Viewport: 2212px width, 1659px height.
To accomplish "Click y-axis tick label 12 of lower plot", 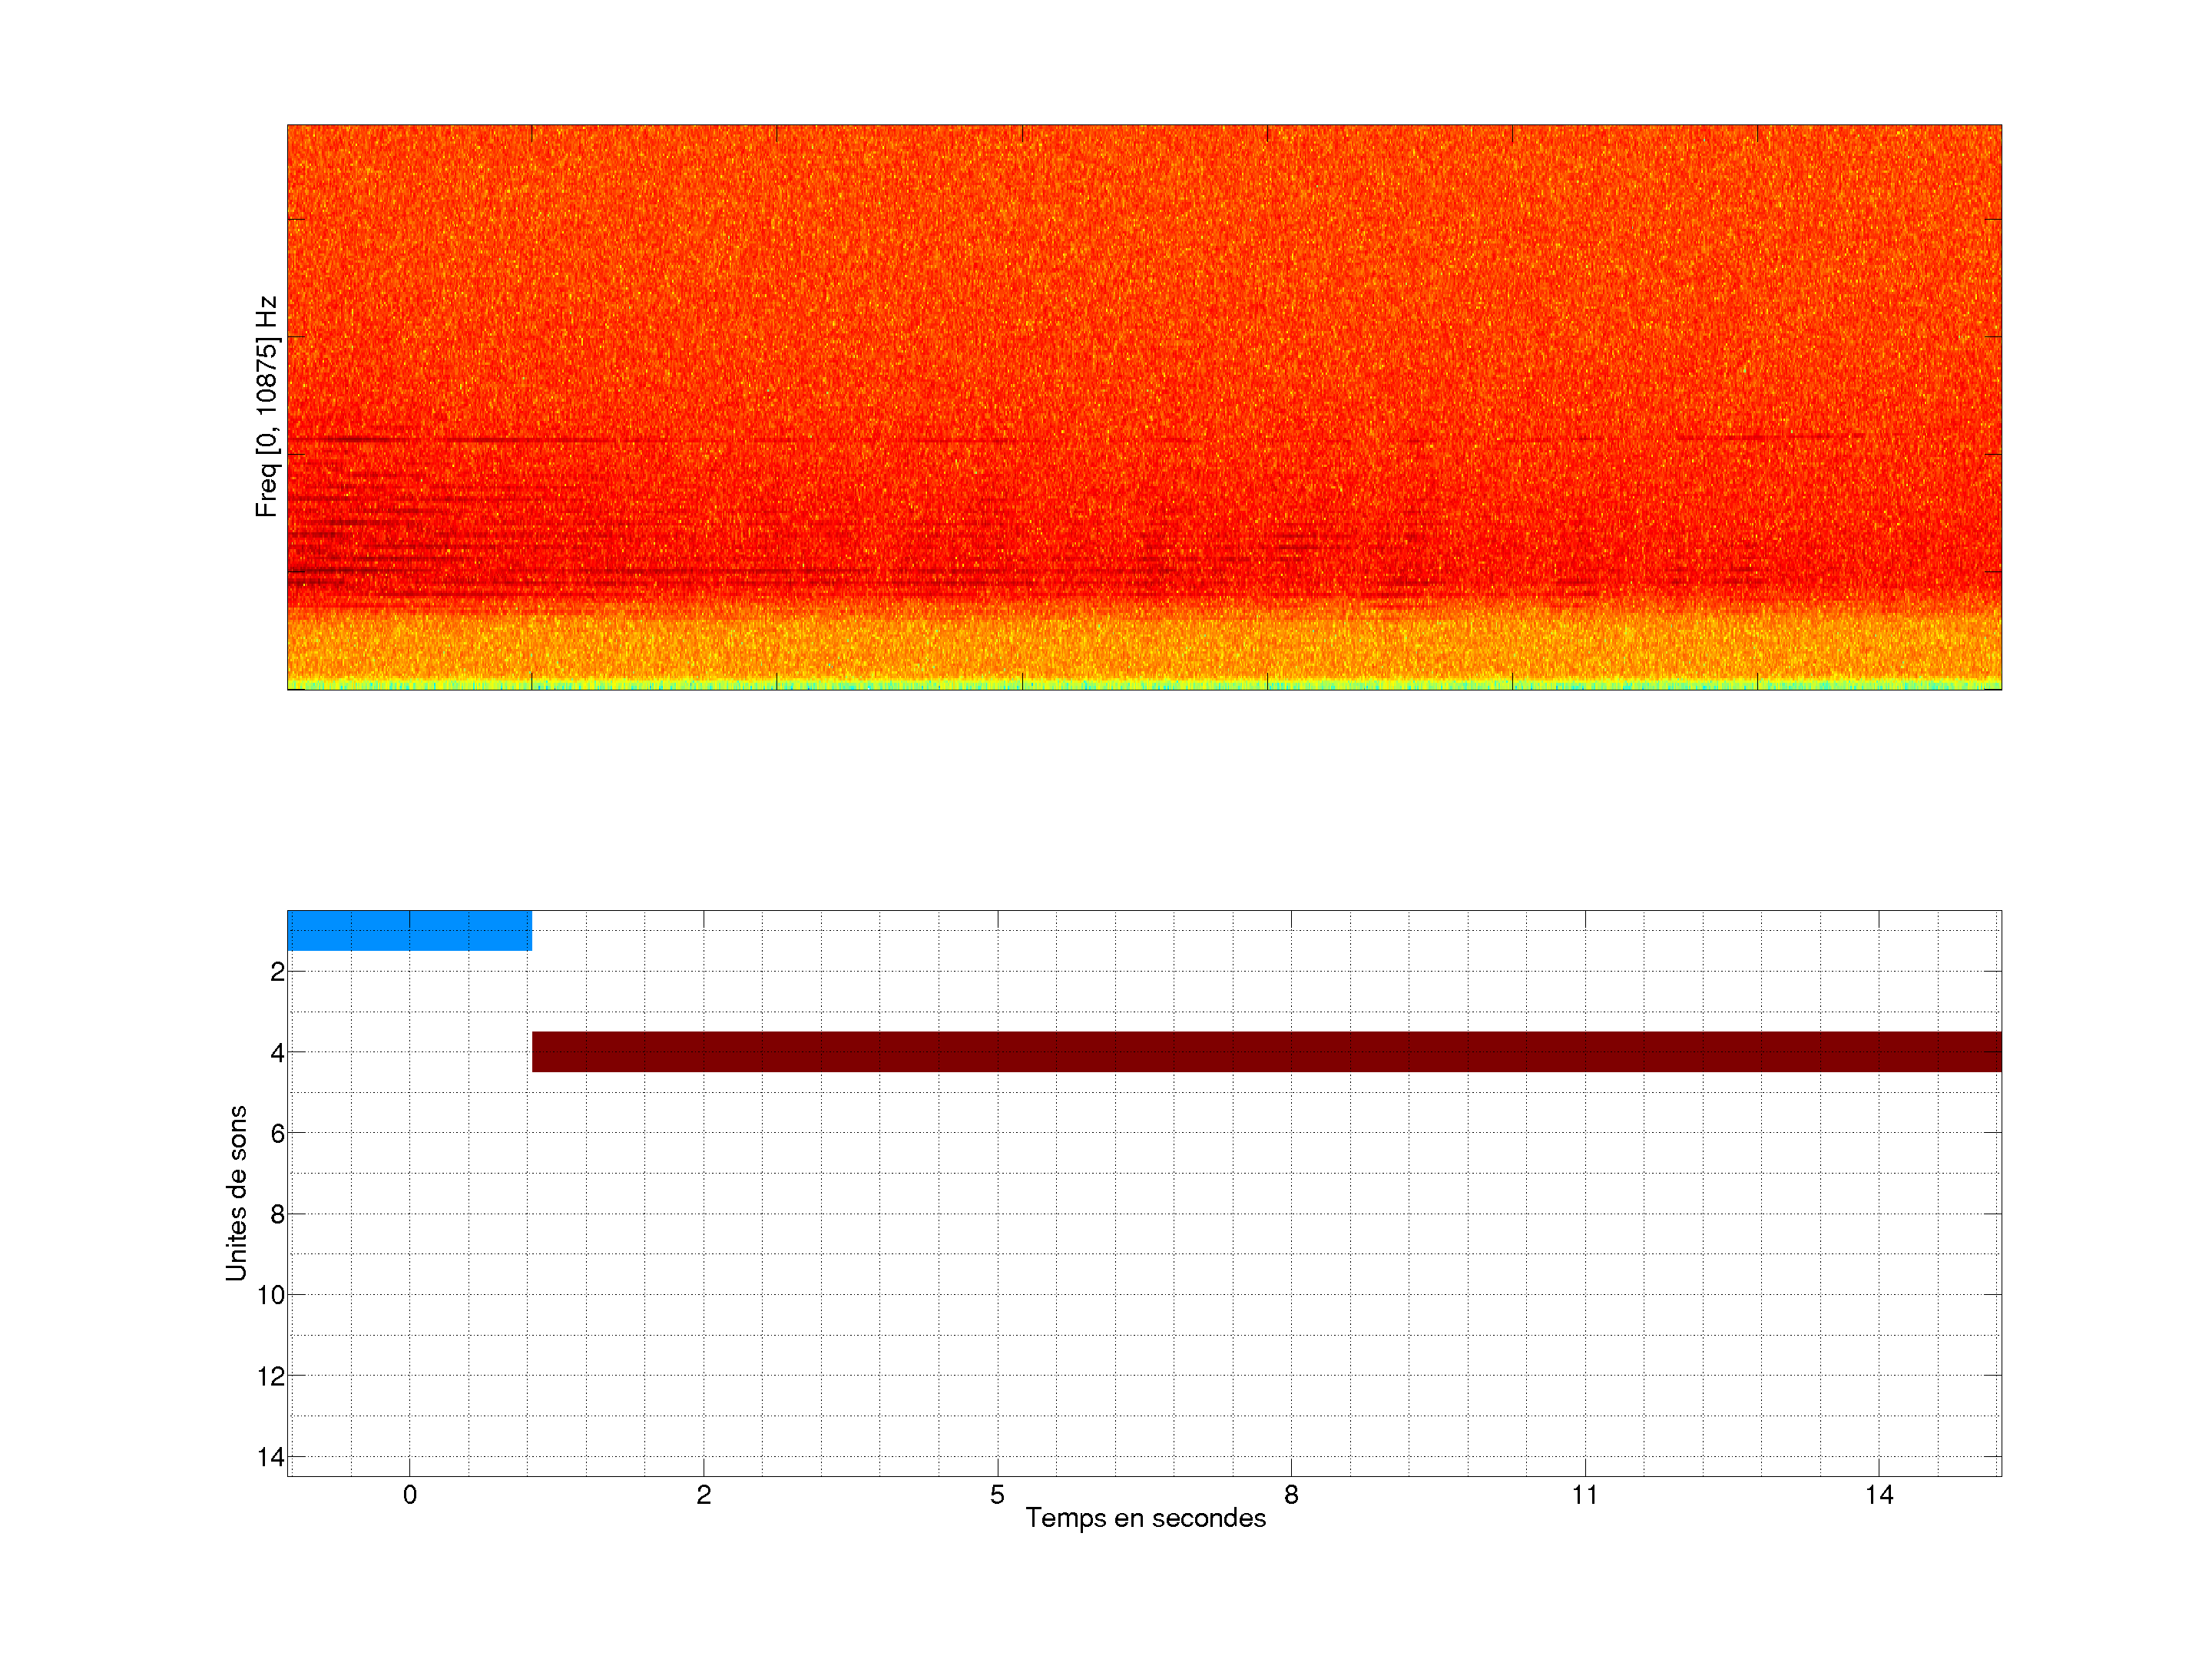I will [x=271, y=1376].
